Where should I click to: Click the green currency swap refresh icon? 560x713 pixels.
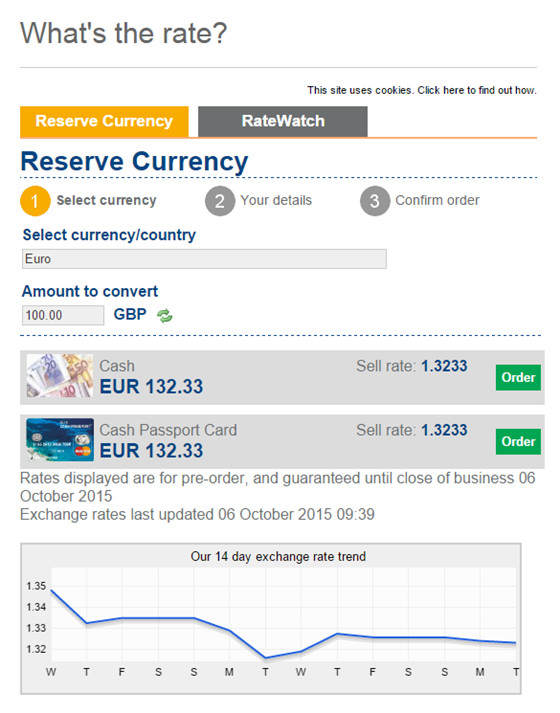[165, 316]
